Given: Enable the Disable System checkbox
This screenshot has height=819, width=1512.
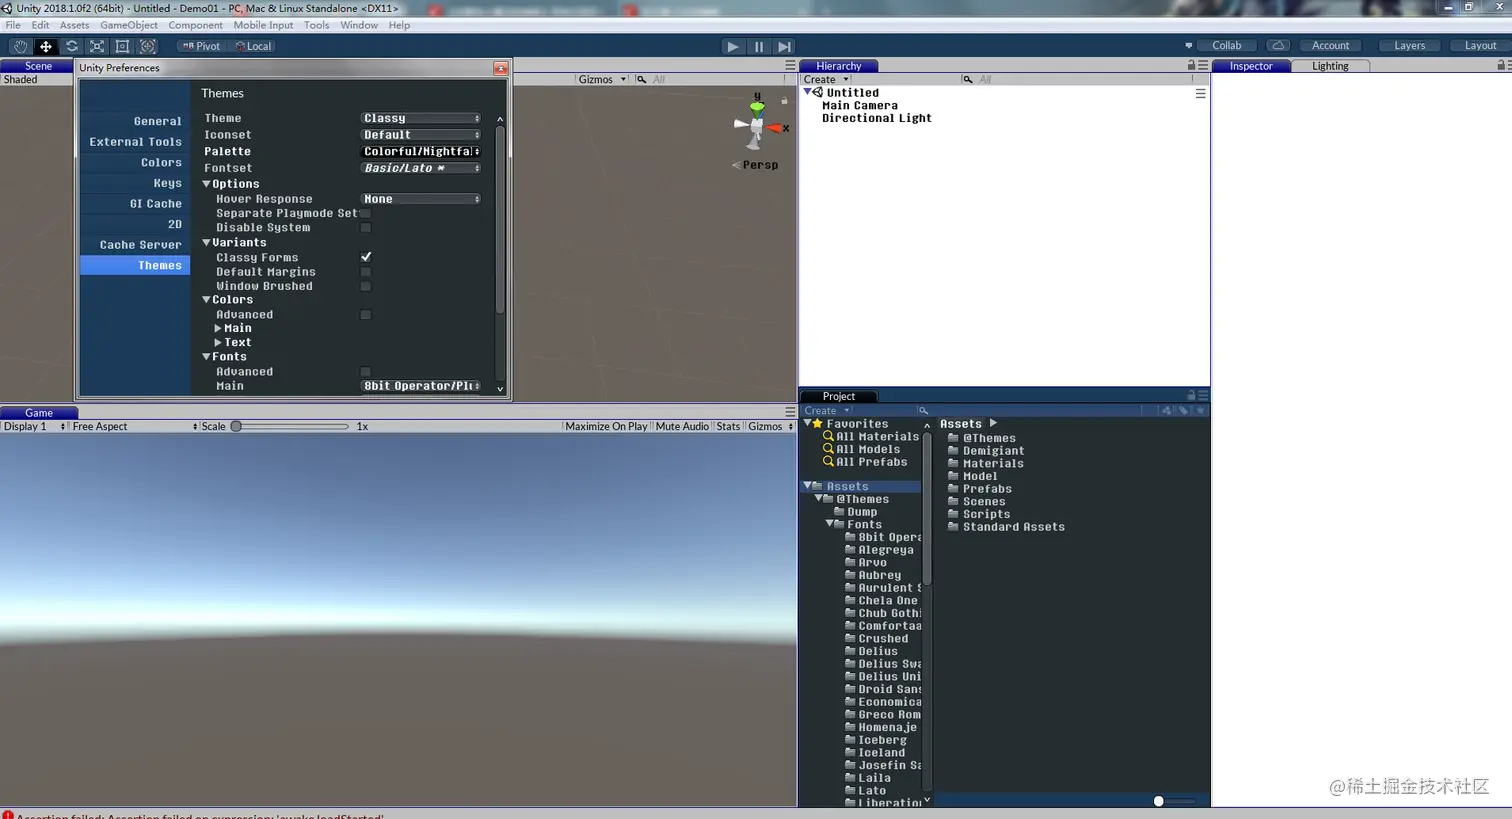Looking at the screenshot, I should tap(366, 228).
